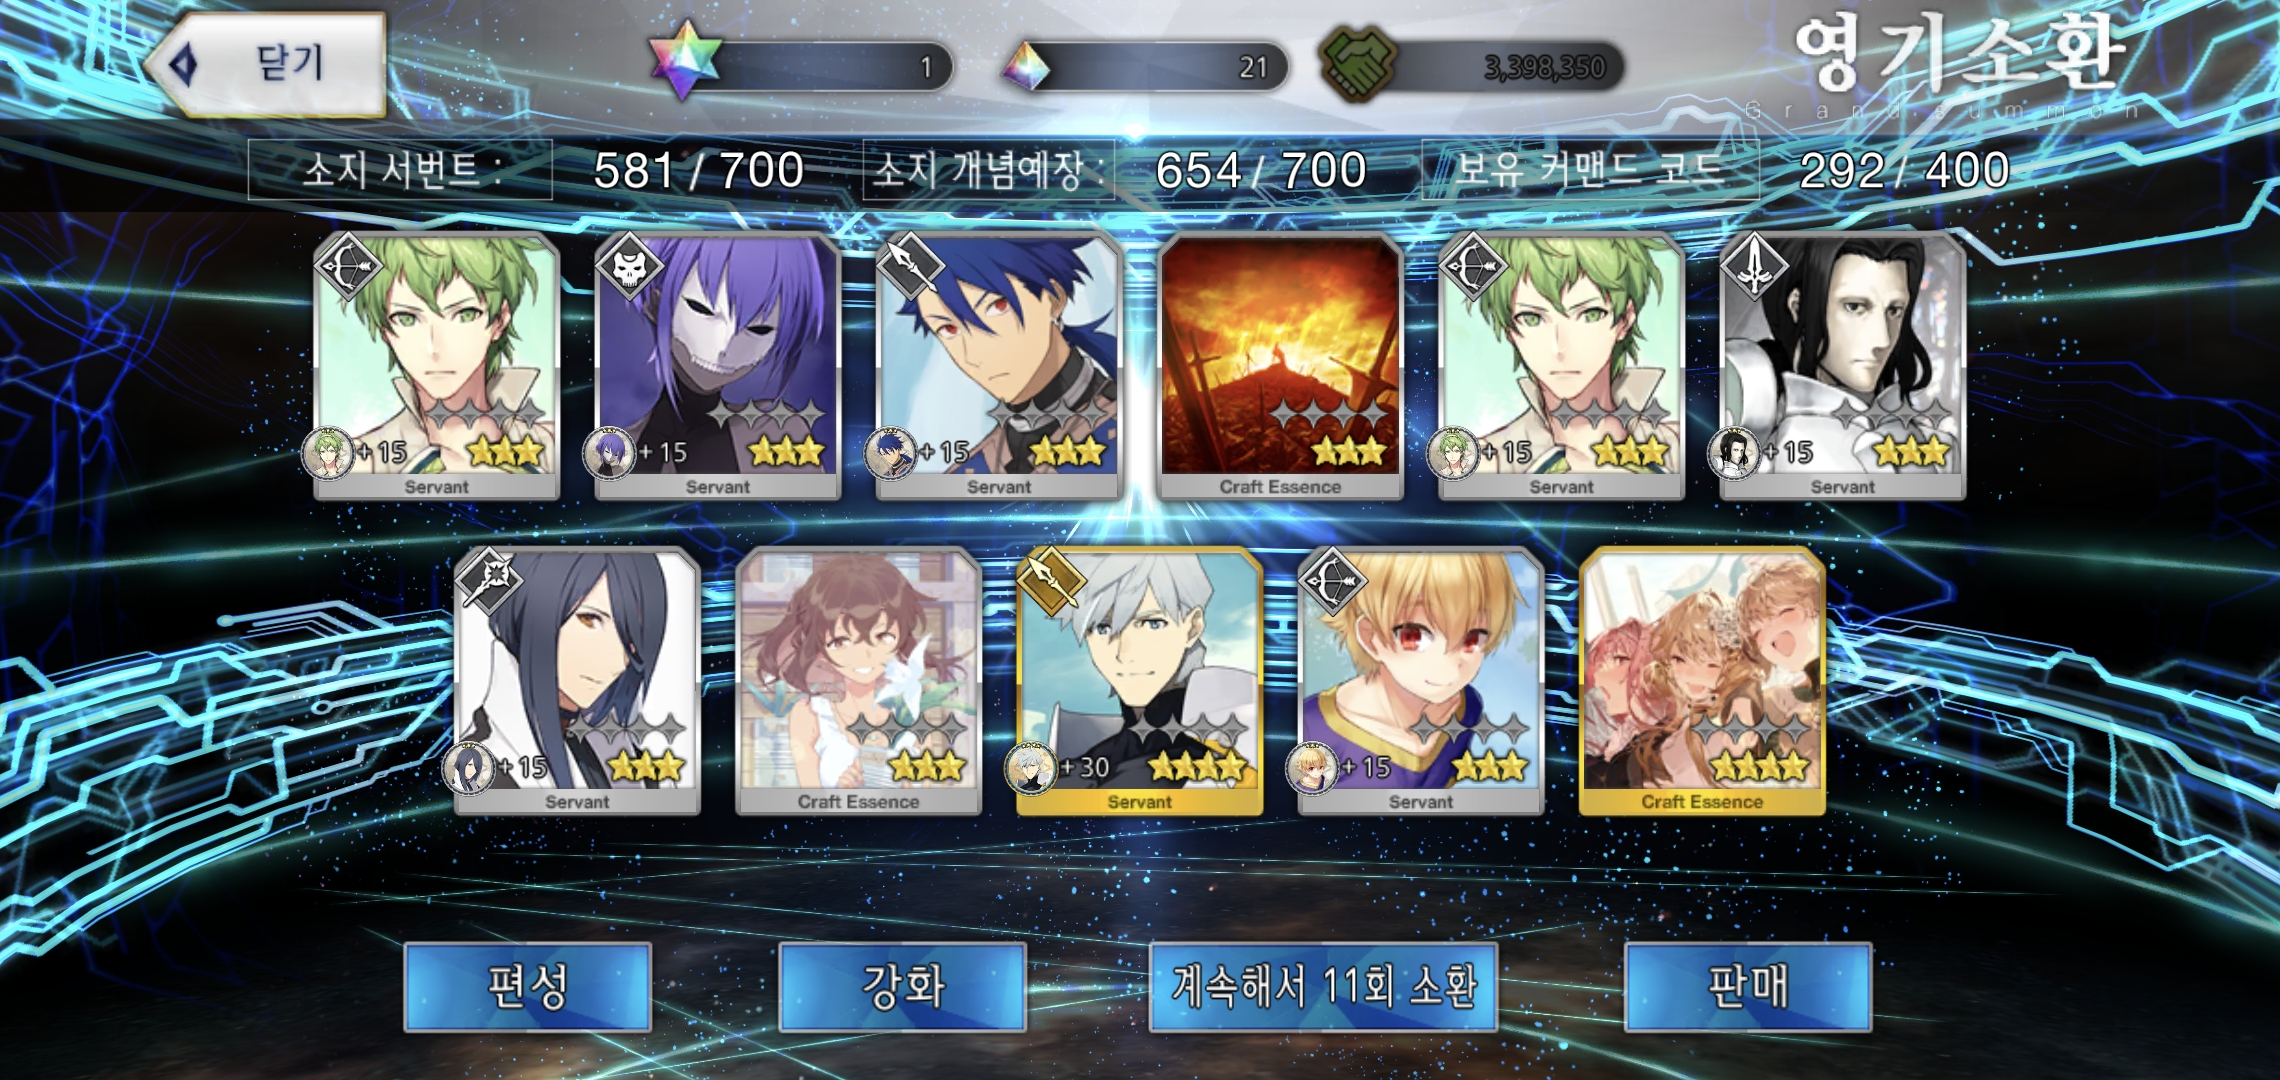Viewport: 2280px width, 1080px height.
Task: Select the burning battlefield Craft Essence card
Action: [1280, 366]
